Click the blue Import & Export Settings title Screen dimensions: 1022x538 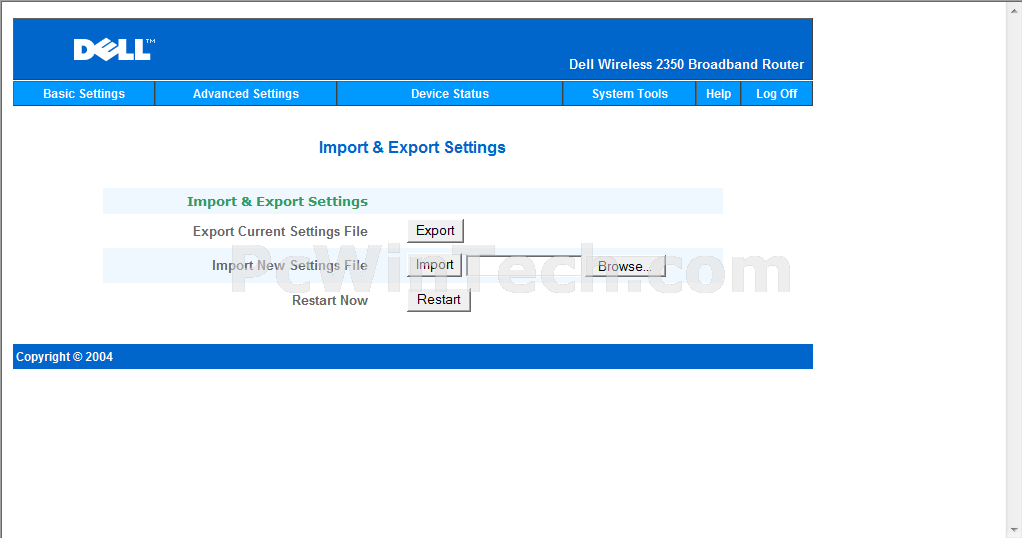pos(412,147)
